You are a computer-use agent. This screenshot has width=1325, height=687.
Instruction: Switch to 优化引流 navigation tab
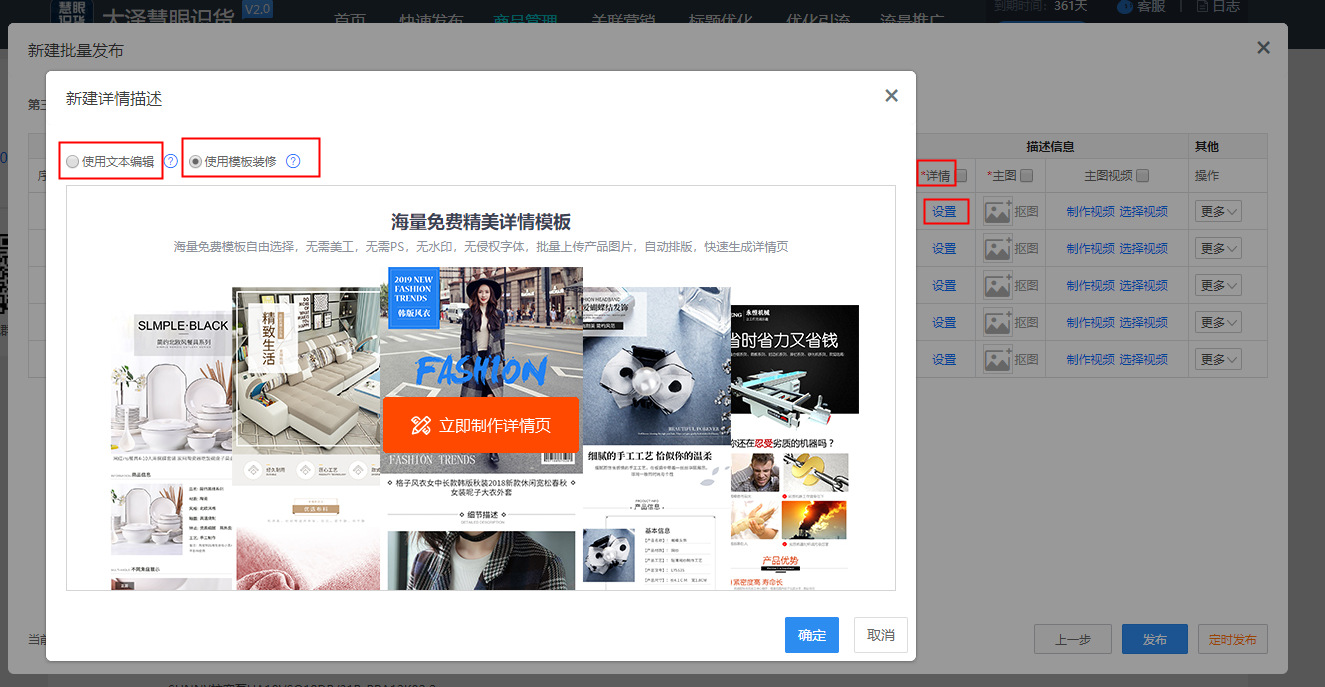point(817,20)
